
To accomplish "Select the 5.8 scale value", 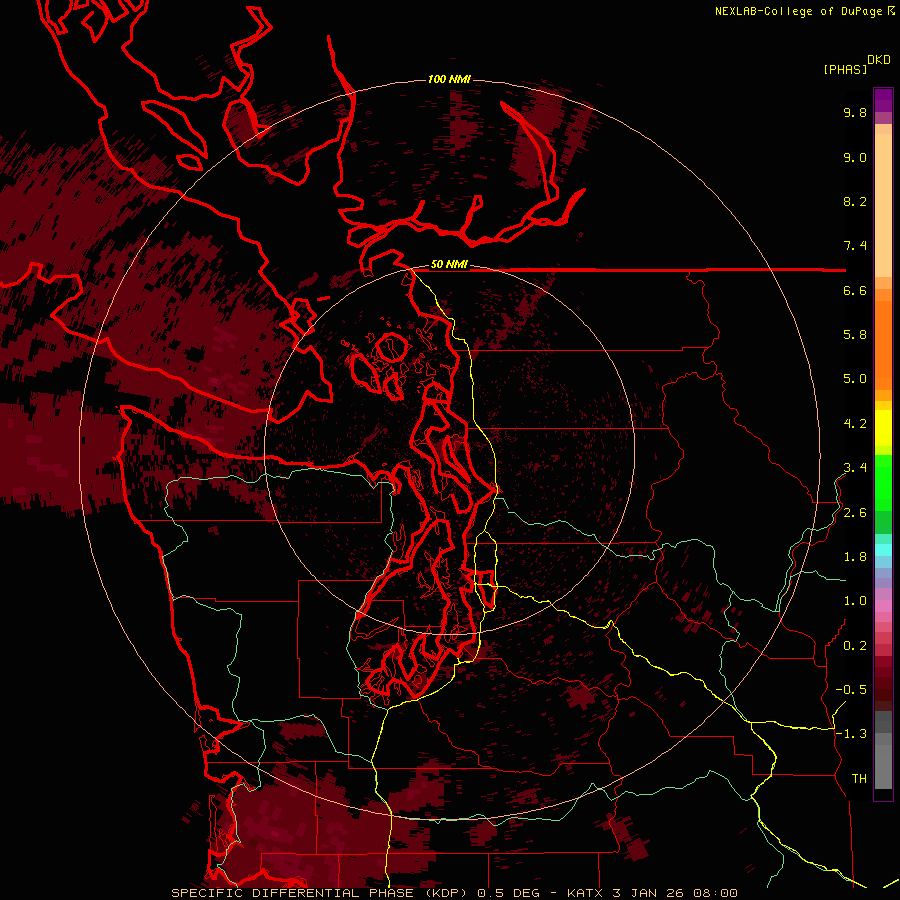I will tap(855, 335).
